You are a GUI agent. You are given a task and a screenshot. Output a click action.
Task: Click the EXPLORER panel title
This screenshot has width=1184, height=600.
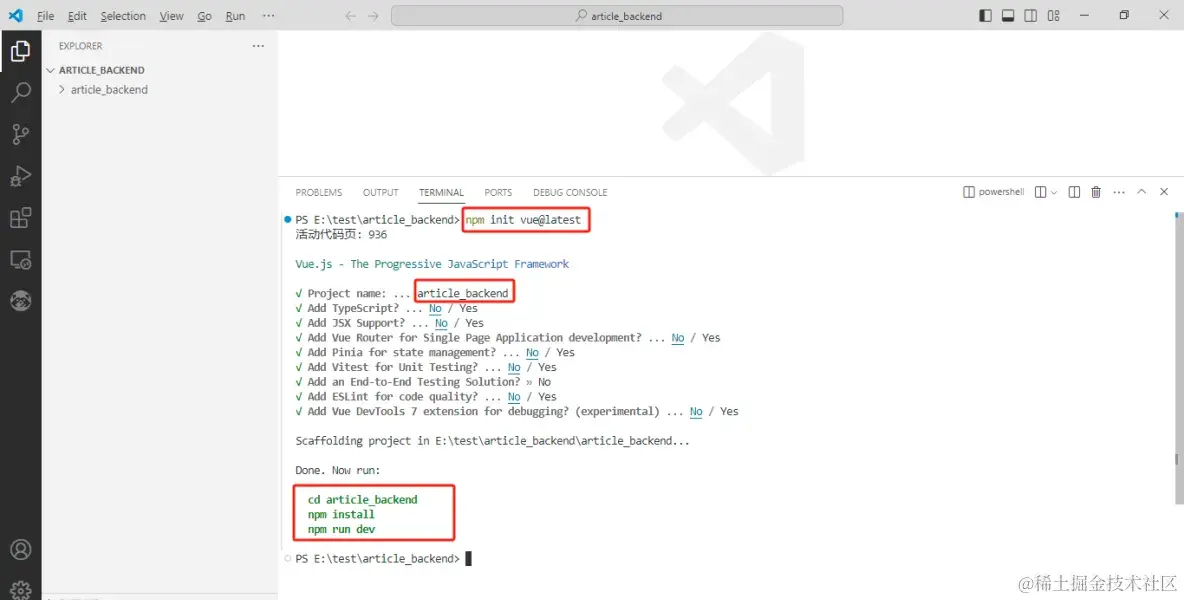click(x=80, y=46)
